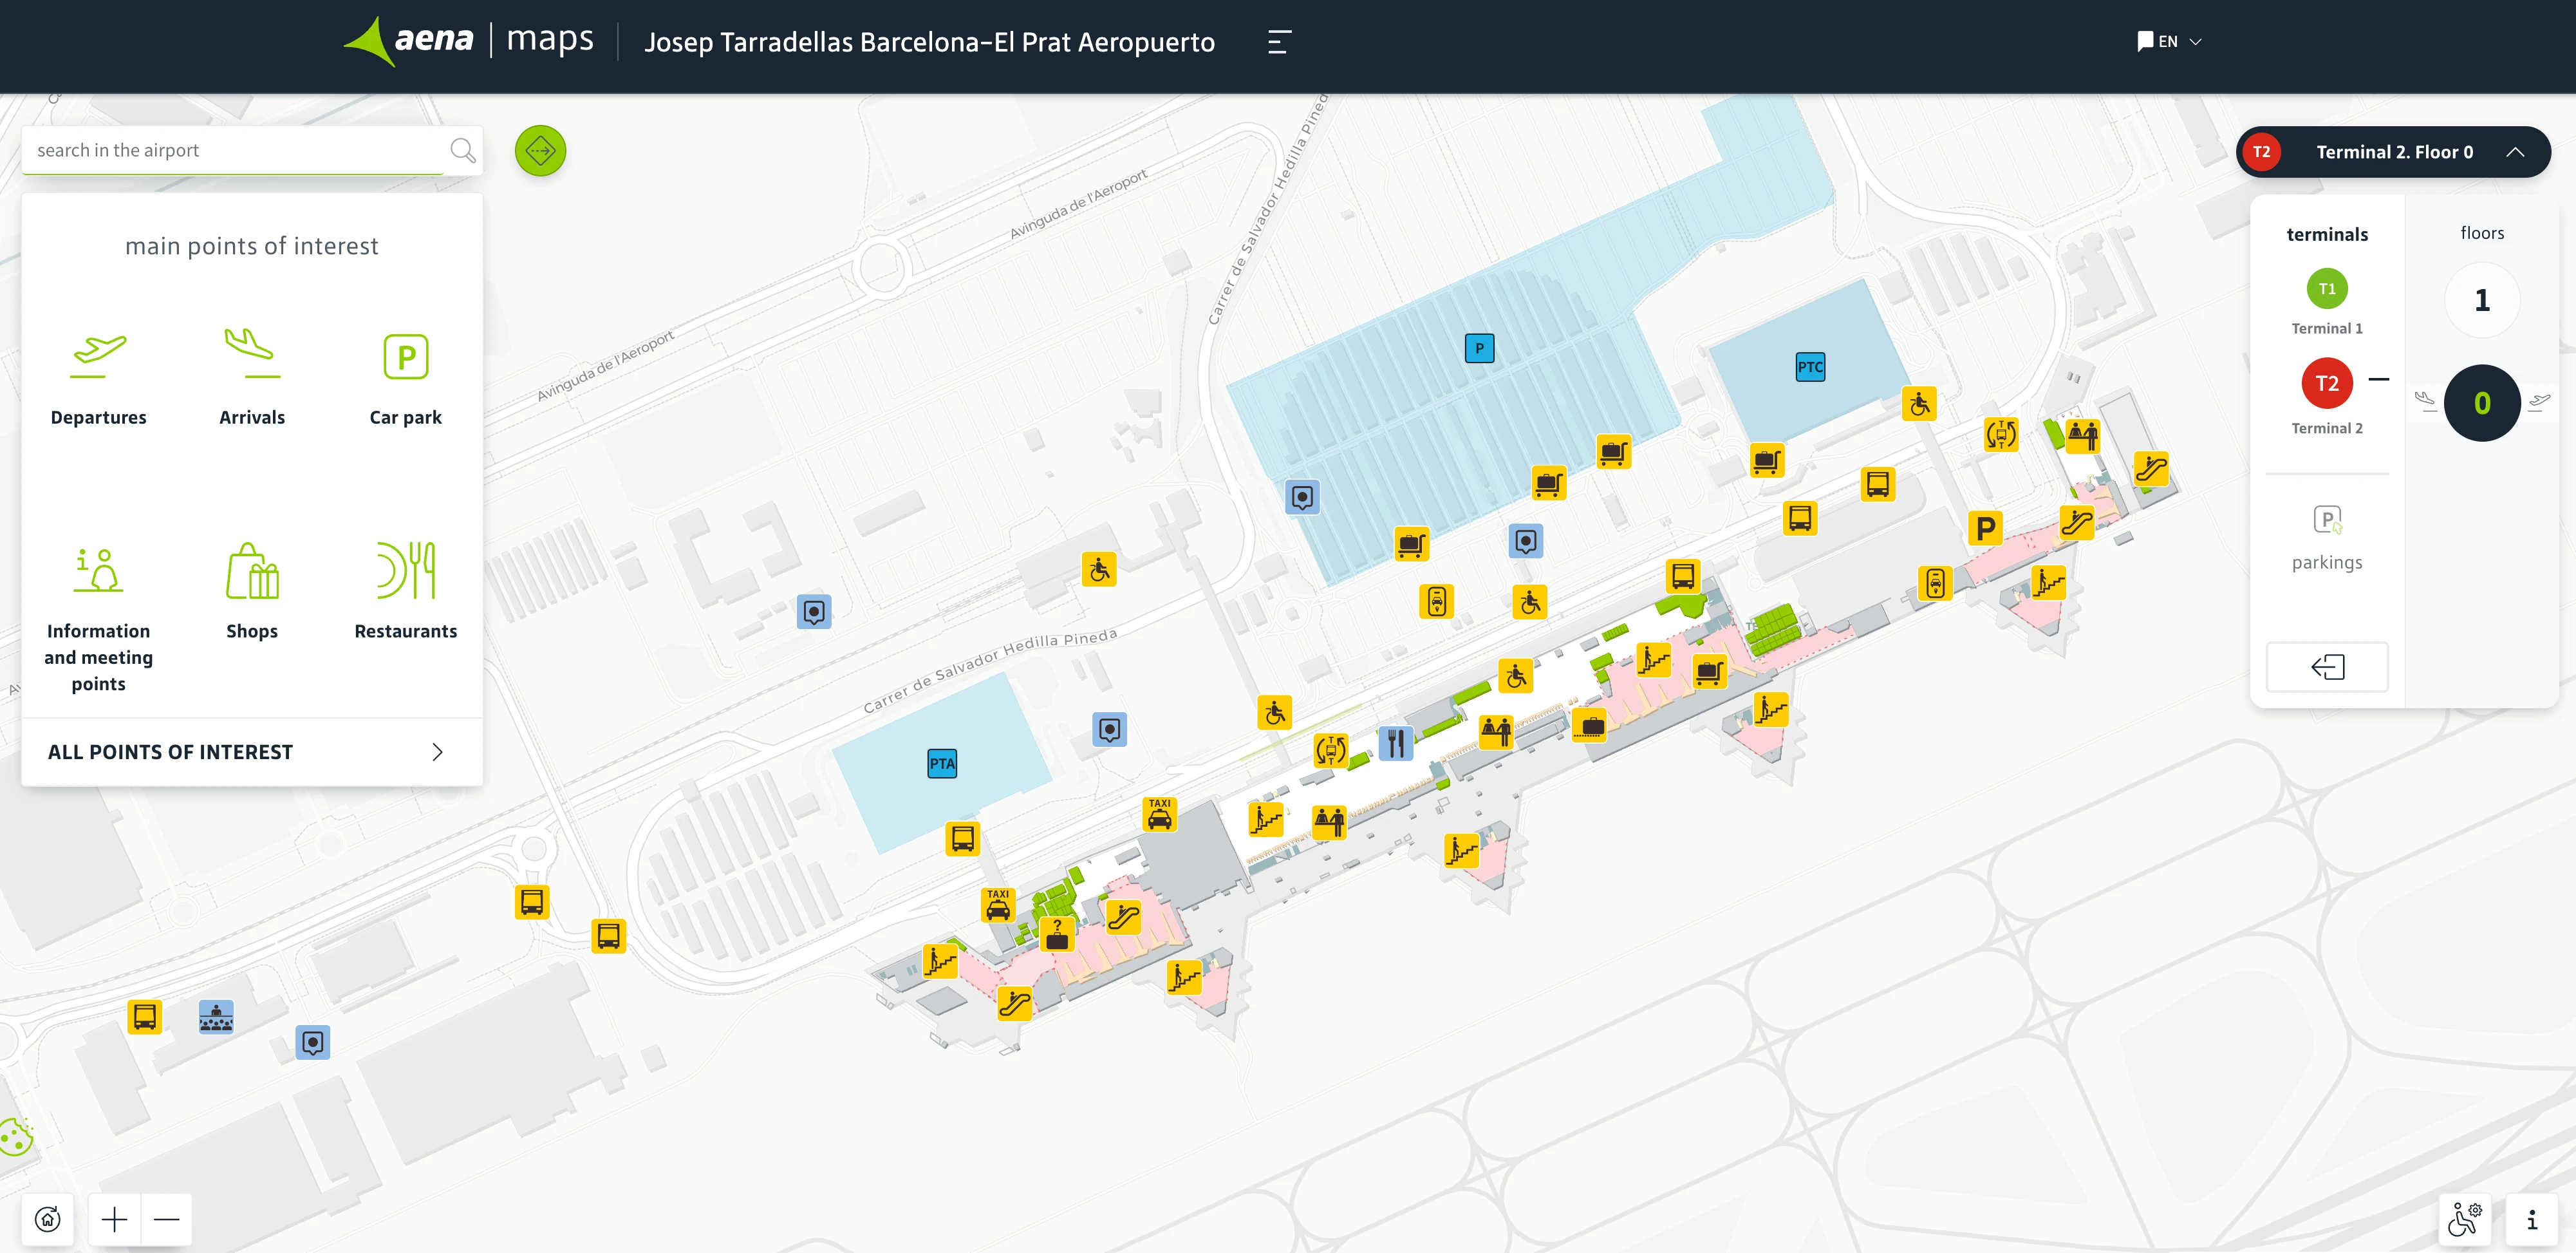Click the search magnifier icon

click(462, 151)
